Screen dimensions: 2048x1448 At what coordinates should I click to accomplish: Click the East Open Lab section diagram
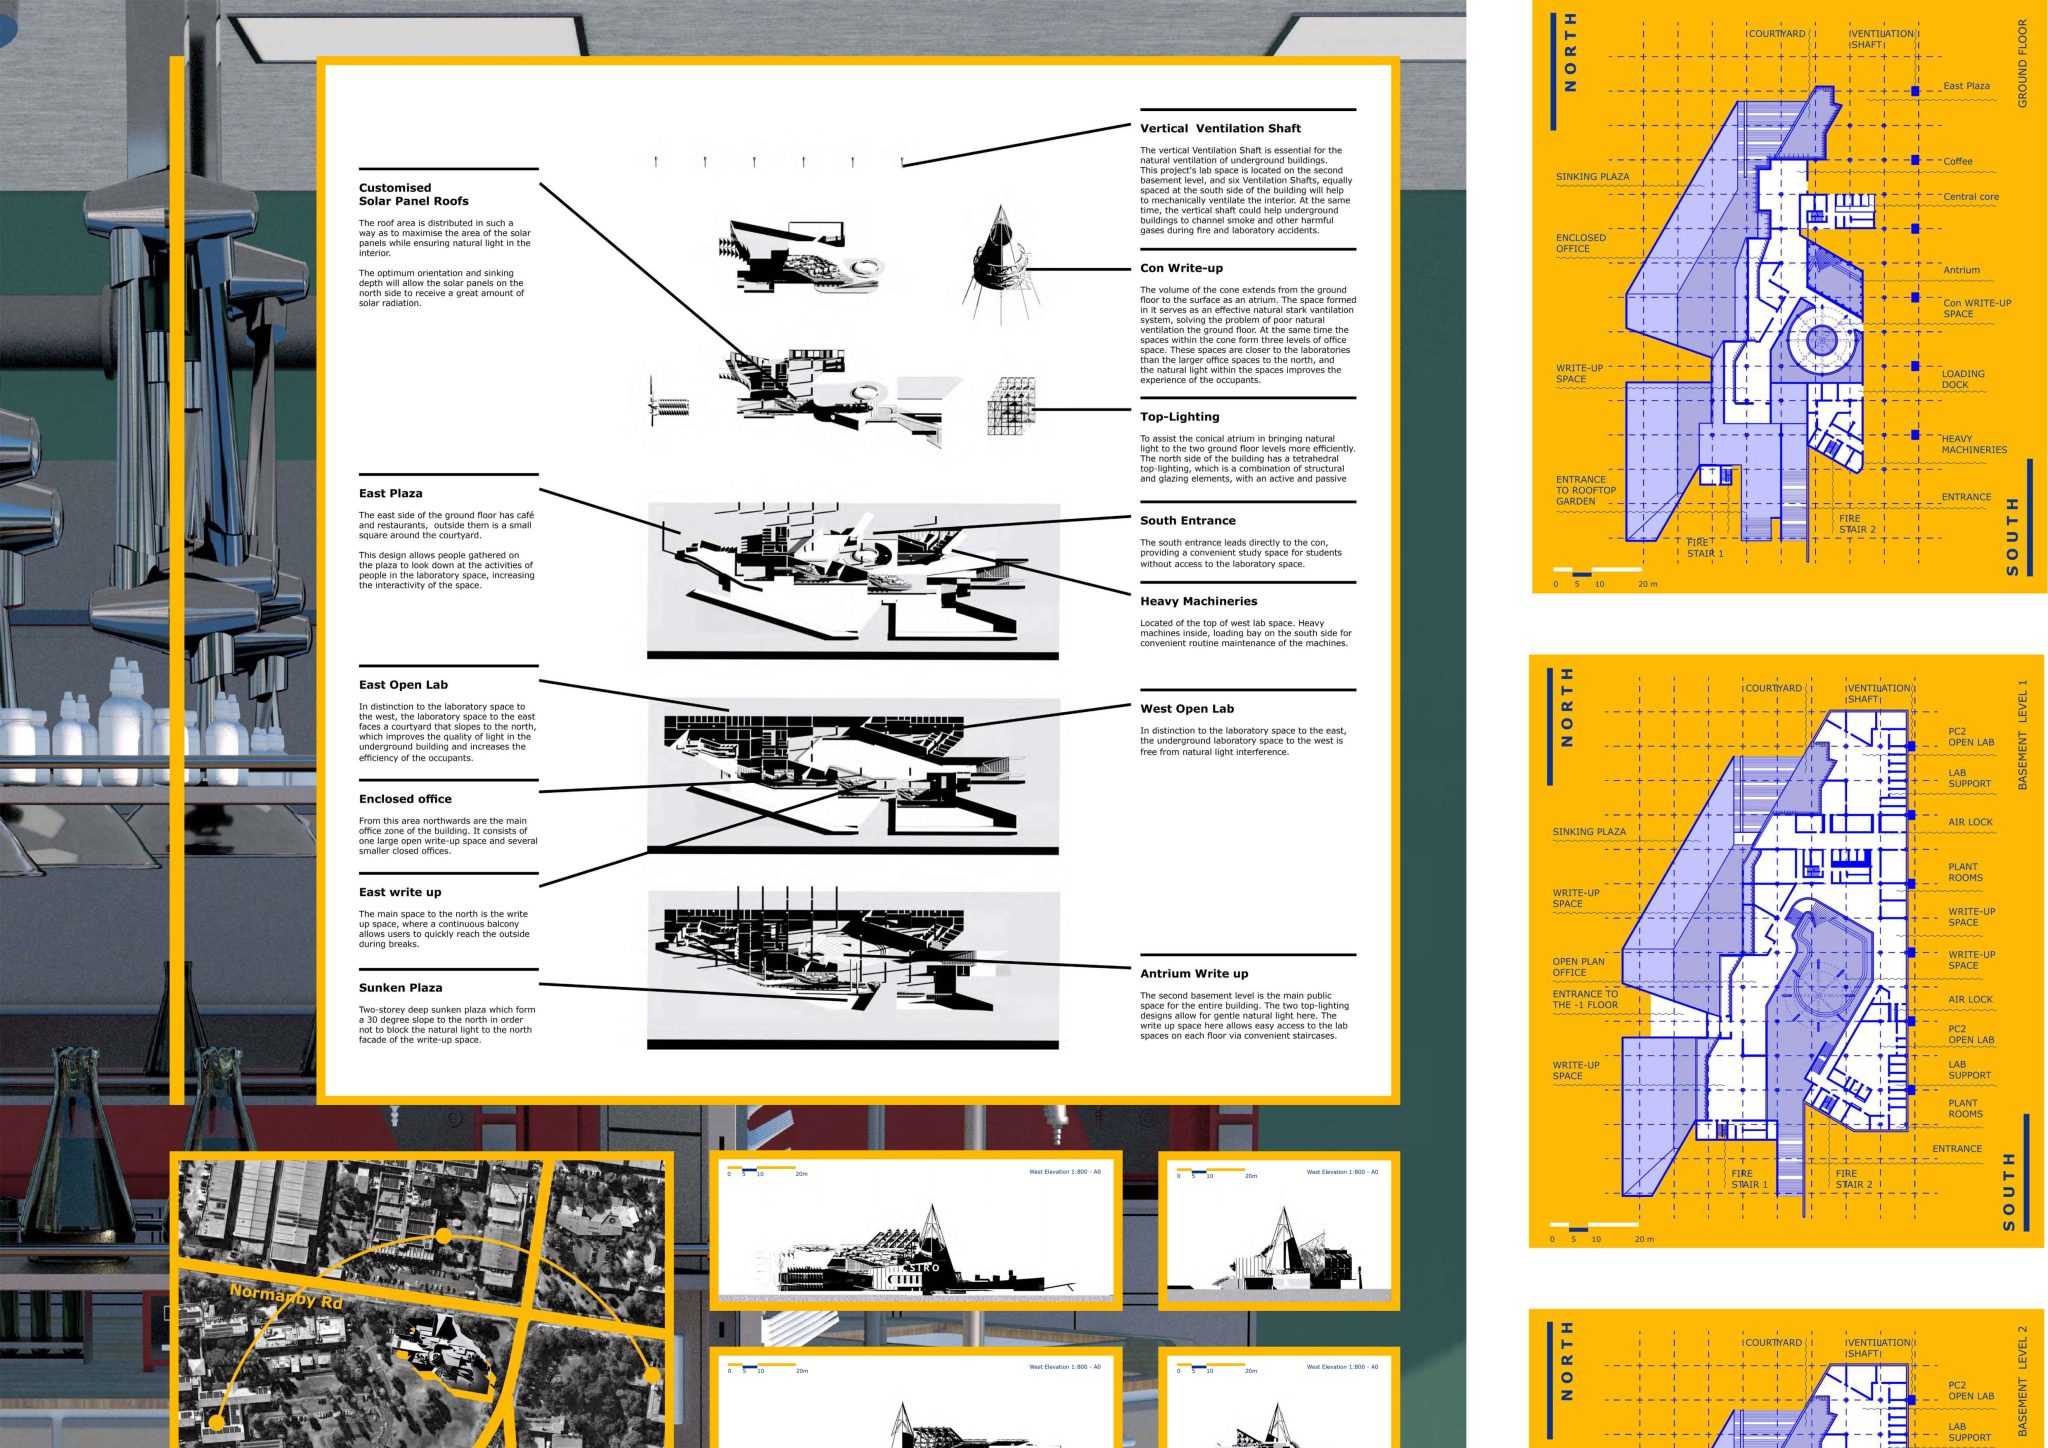852,775
